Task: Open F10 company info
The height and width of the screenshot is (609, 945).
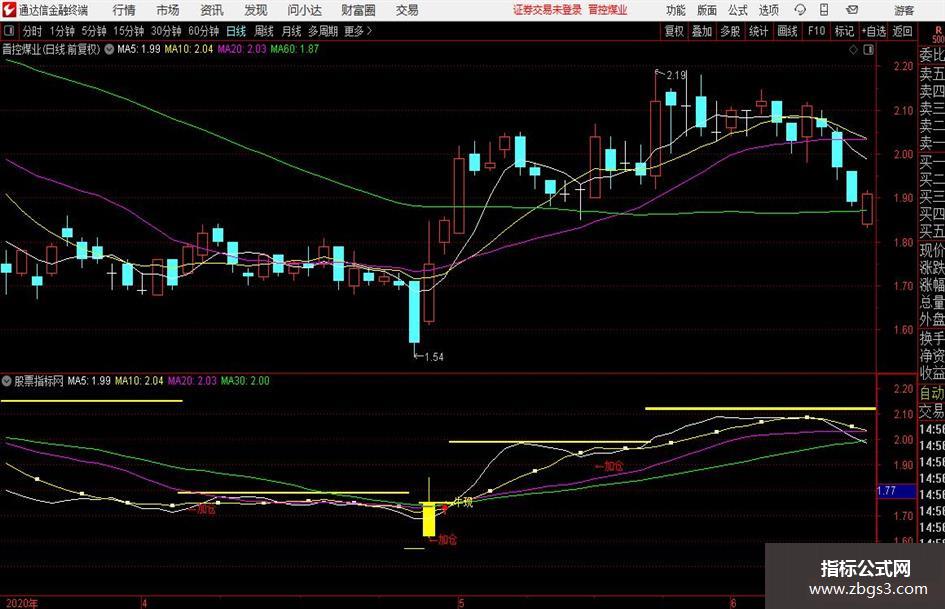Action: [x=816, y=31]
